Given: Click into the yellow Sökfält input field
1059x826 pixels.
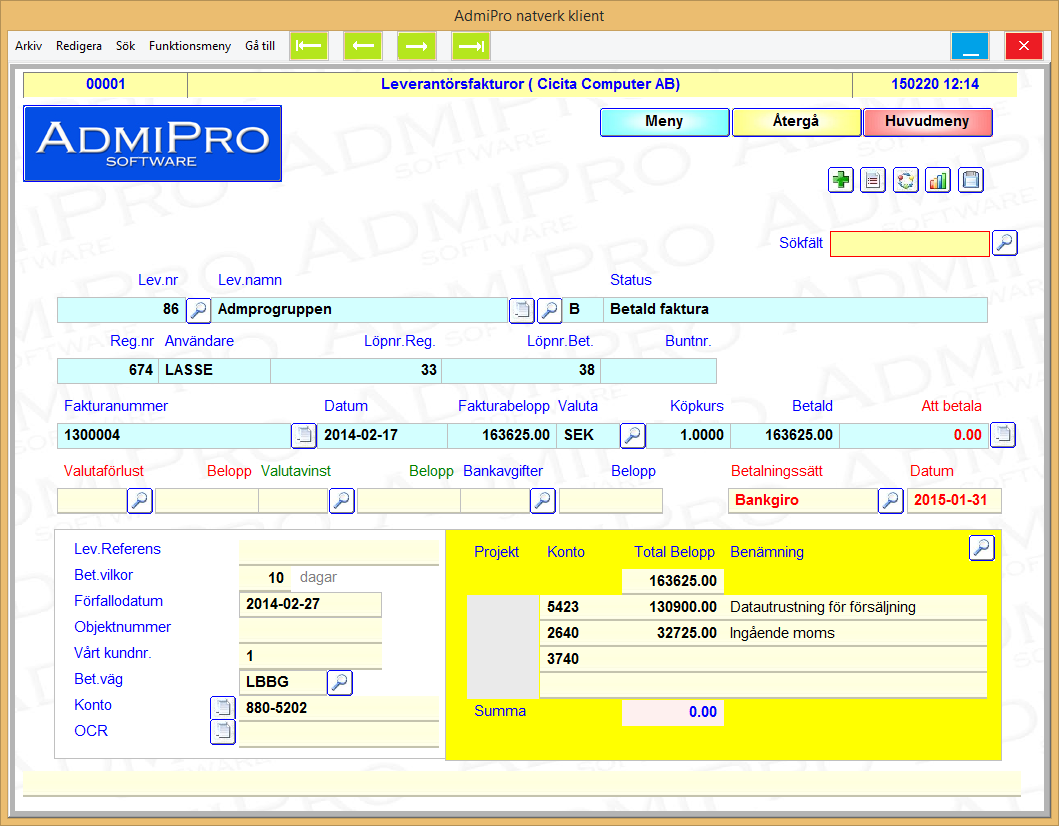Looking at the screenshot, I should tap(909, 244).
